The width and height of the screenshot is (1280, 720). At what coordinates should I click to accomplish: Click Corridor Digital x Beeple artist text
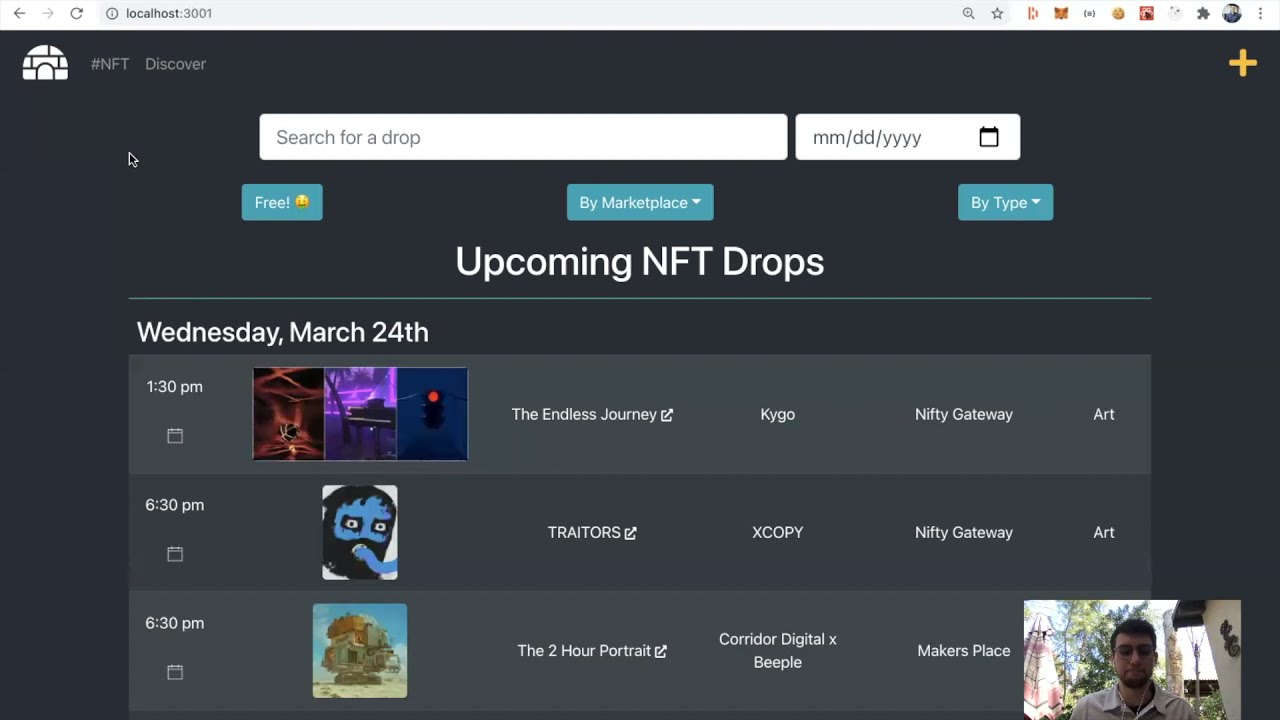pos(777,650)
